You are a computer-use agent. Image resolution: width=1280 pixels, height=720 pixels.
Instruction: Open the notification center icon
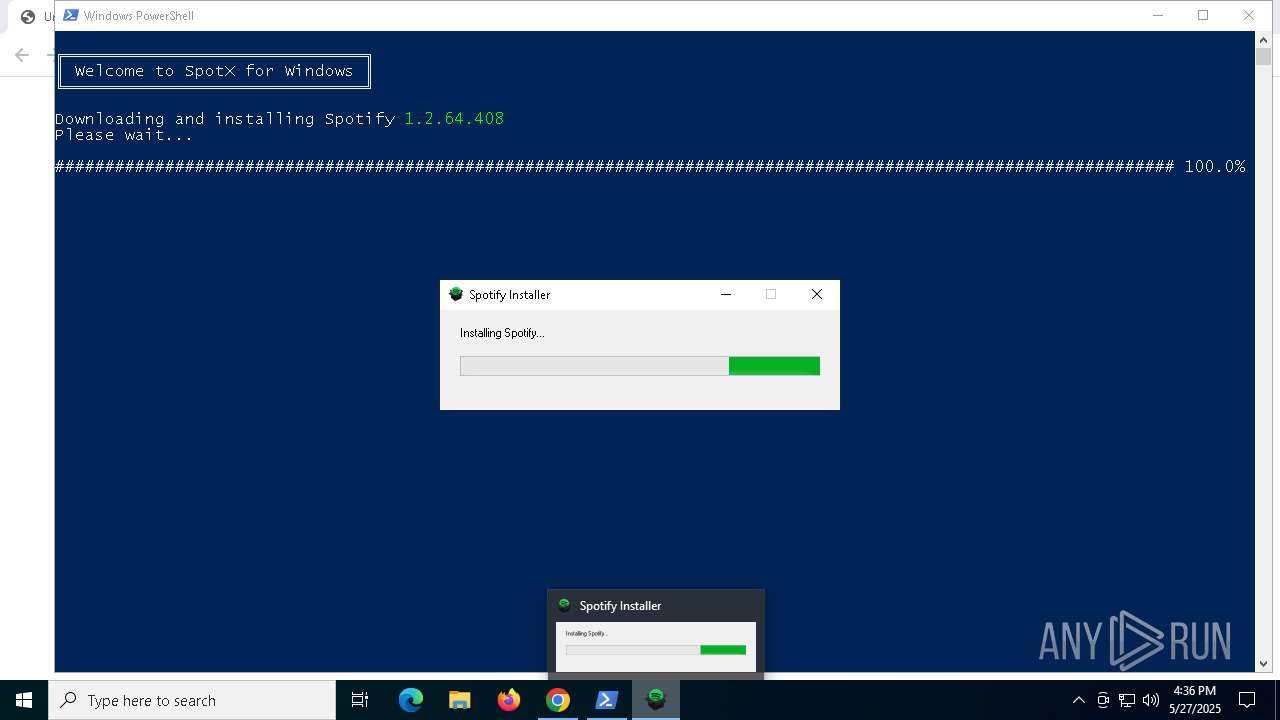click(1247, 700)
